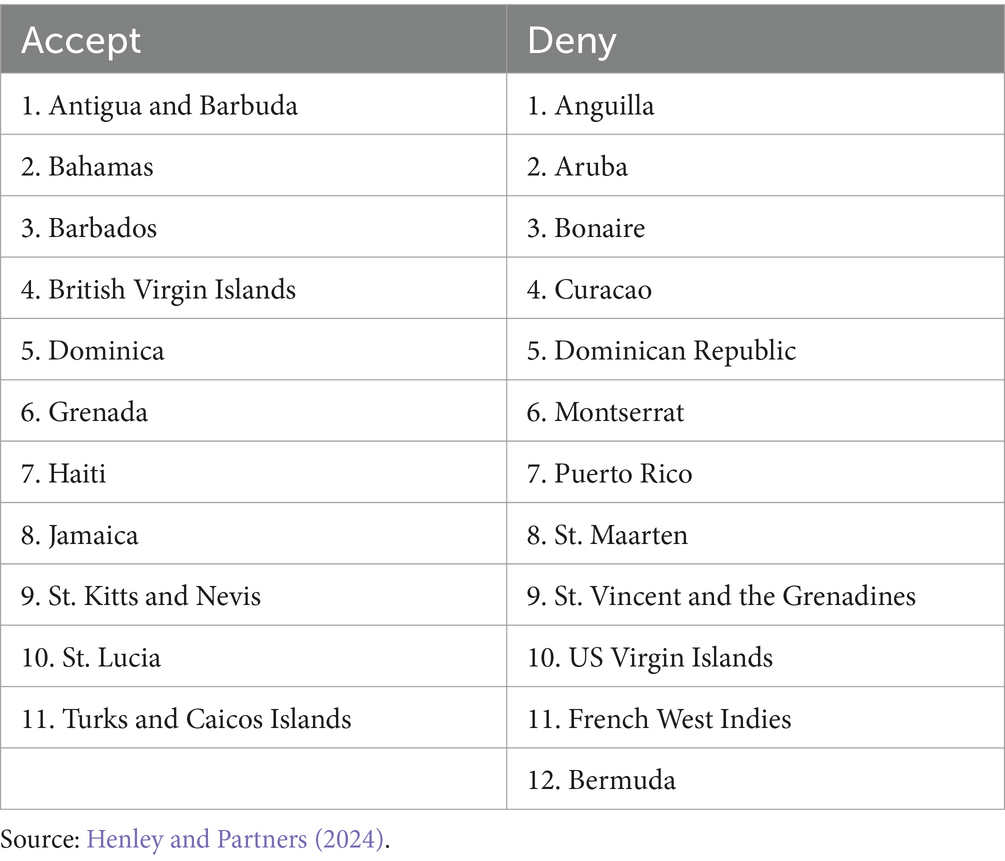The width and height of the screenshot is (1005, 861).
Task: Select the Dominican Republic cell
Action: point(755,350)
